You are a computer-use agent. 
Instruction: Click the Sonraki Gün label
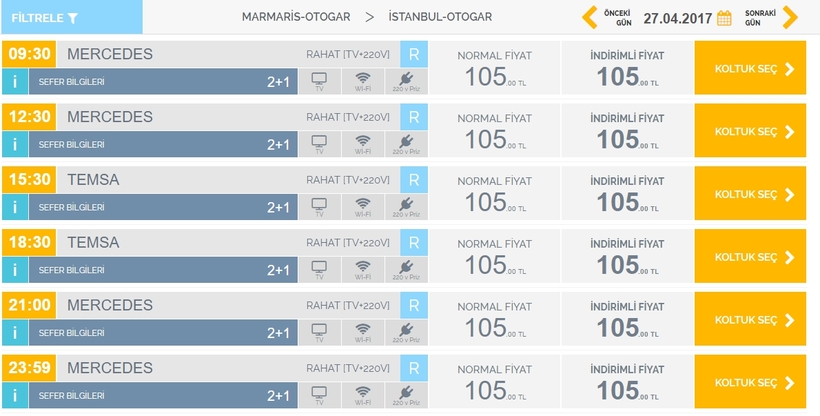point(760,18)
